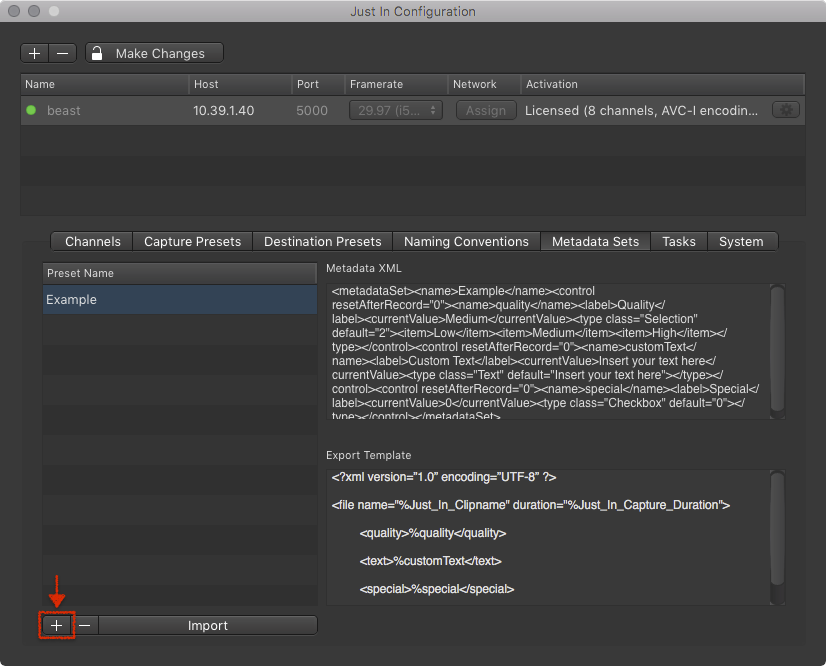This screenshot has width=826, height=666.
Task: Remove the selected metadata set preset
Action: 85,625
